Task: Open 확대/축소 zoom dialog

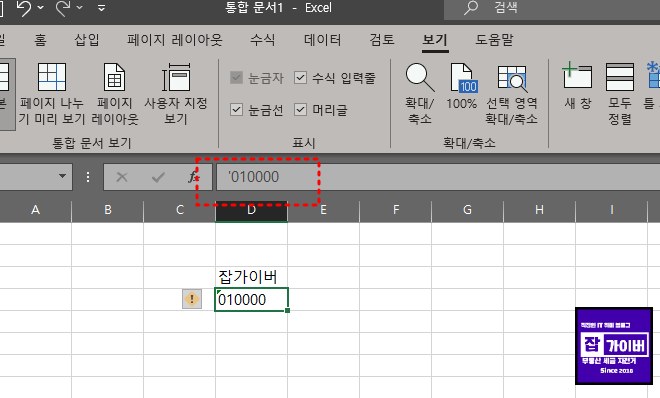Action: pyautogui.click(x=420, y=94)
